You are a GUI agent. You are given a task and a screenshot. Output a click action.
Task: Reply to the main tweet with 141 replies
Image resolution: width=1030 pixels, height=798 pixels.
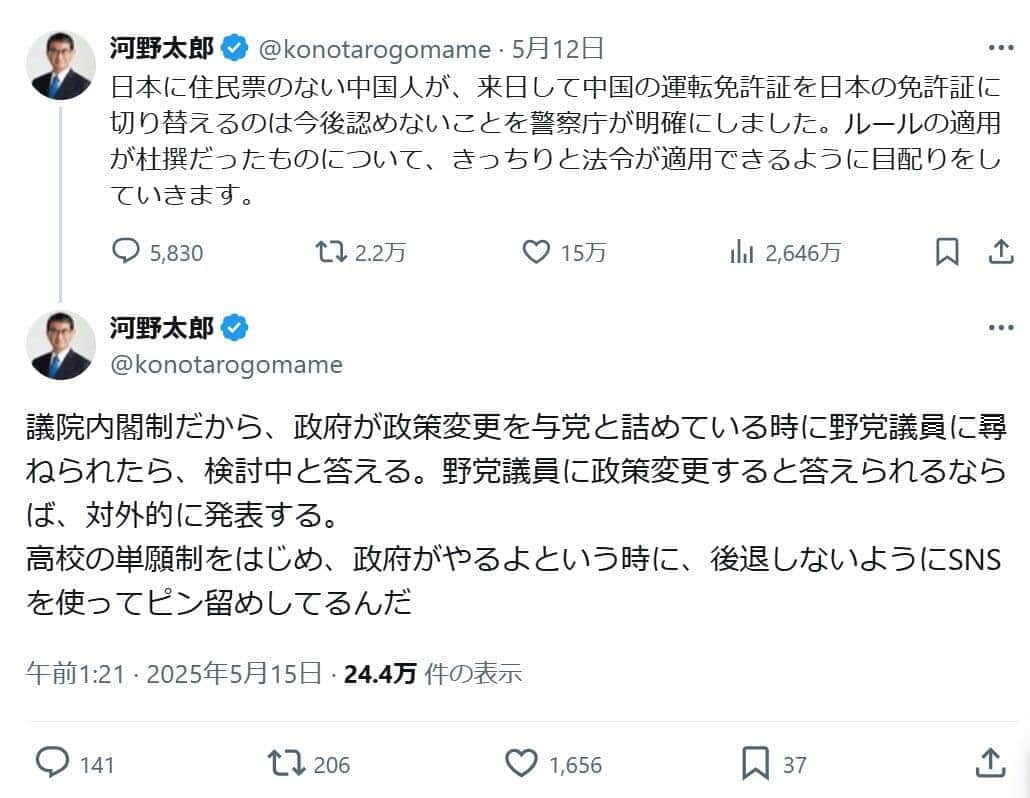point(52,764)
